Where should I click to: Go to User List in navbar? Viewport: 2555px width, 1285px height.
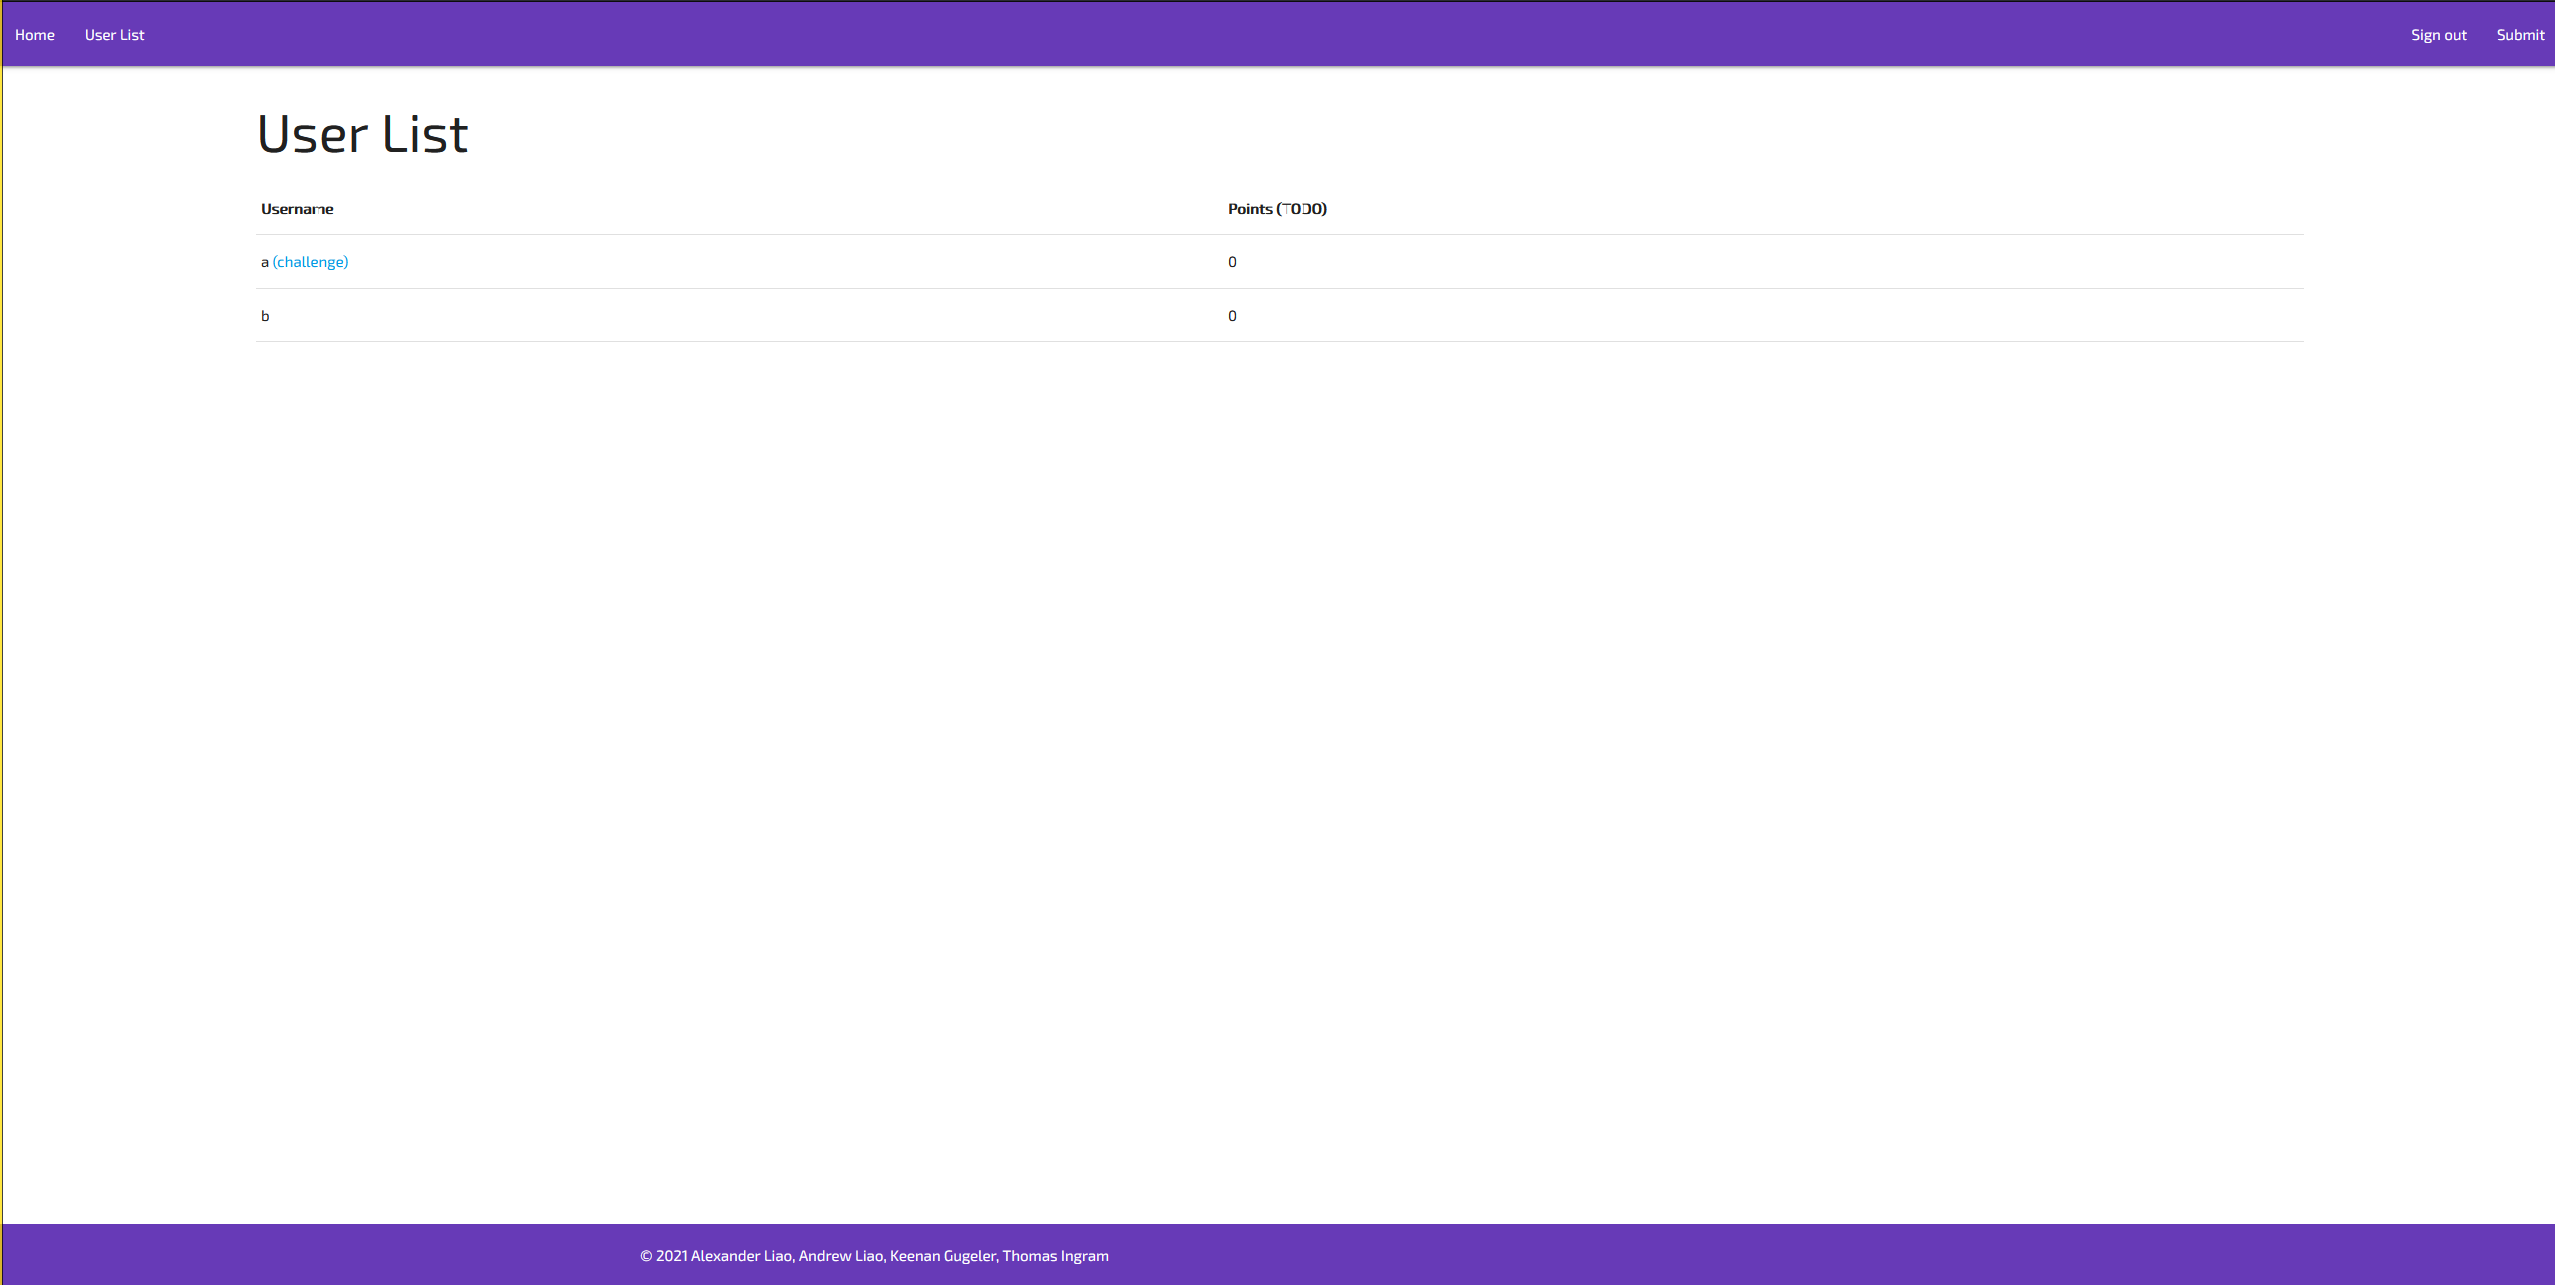[114, 35]
